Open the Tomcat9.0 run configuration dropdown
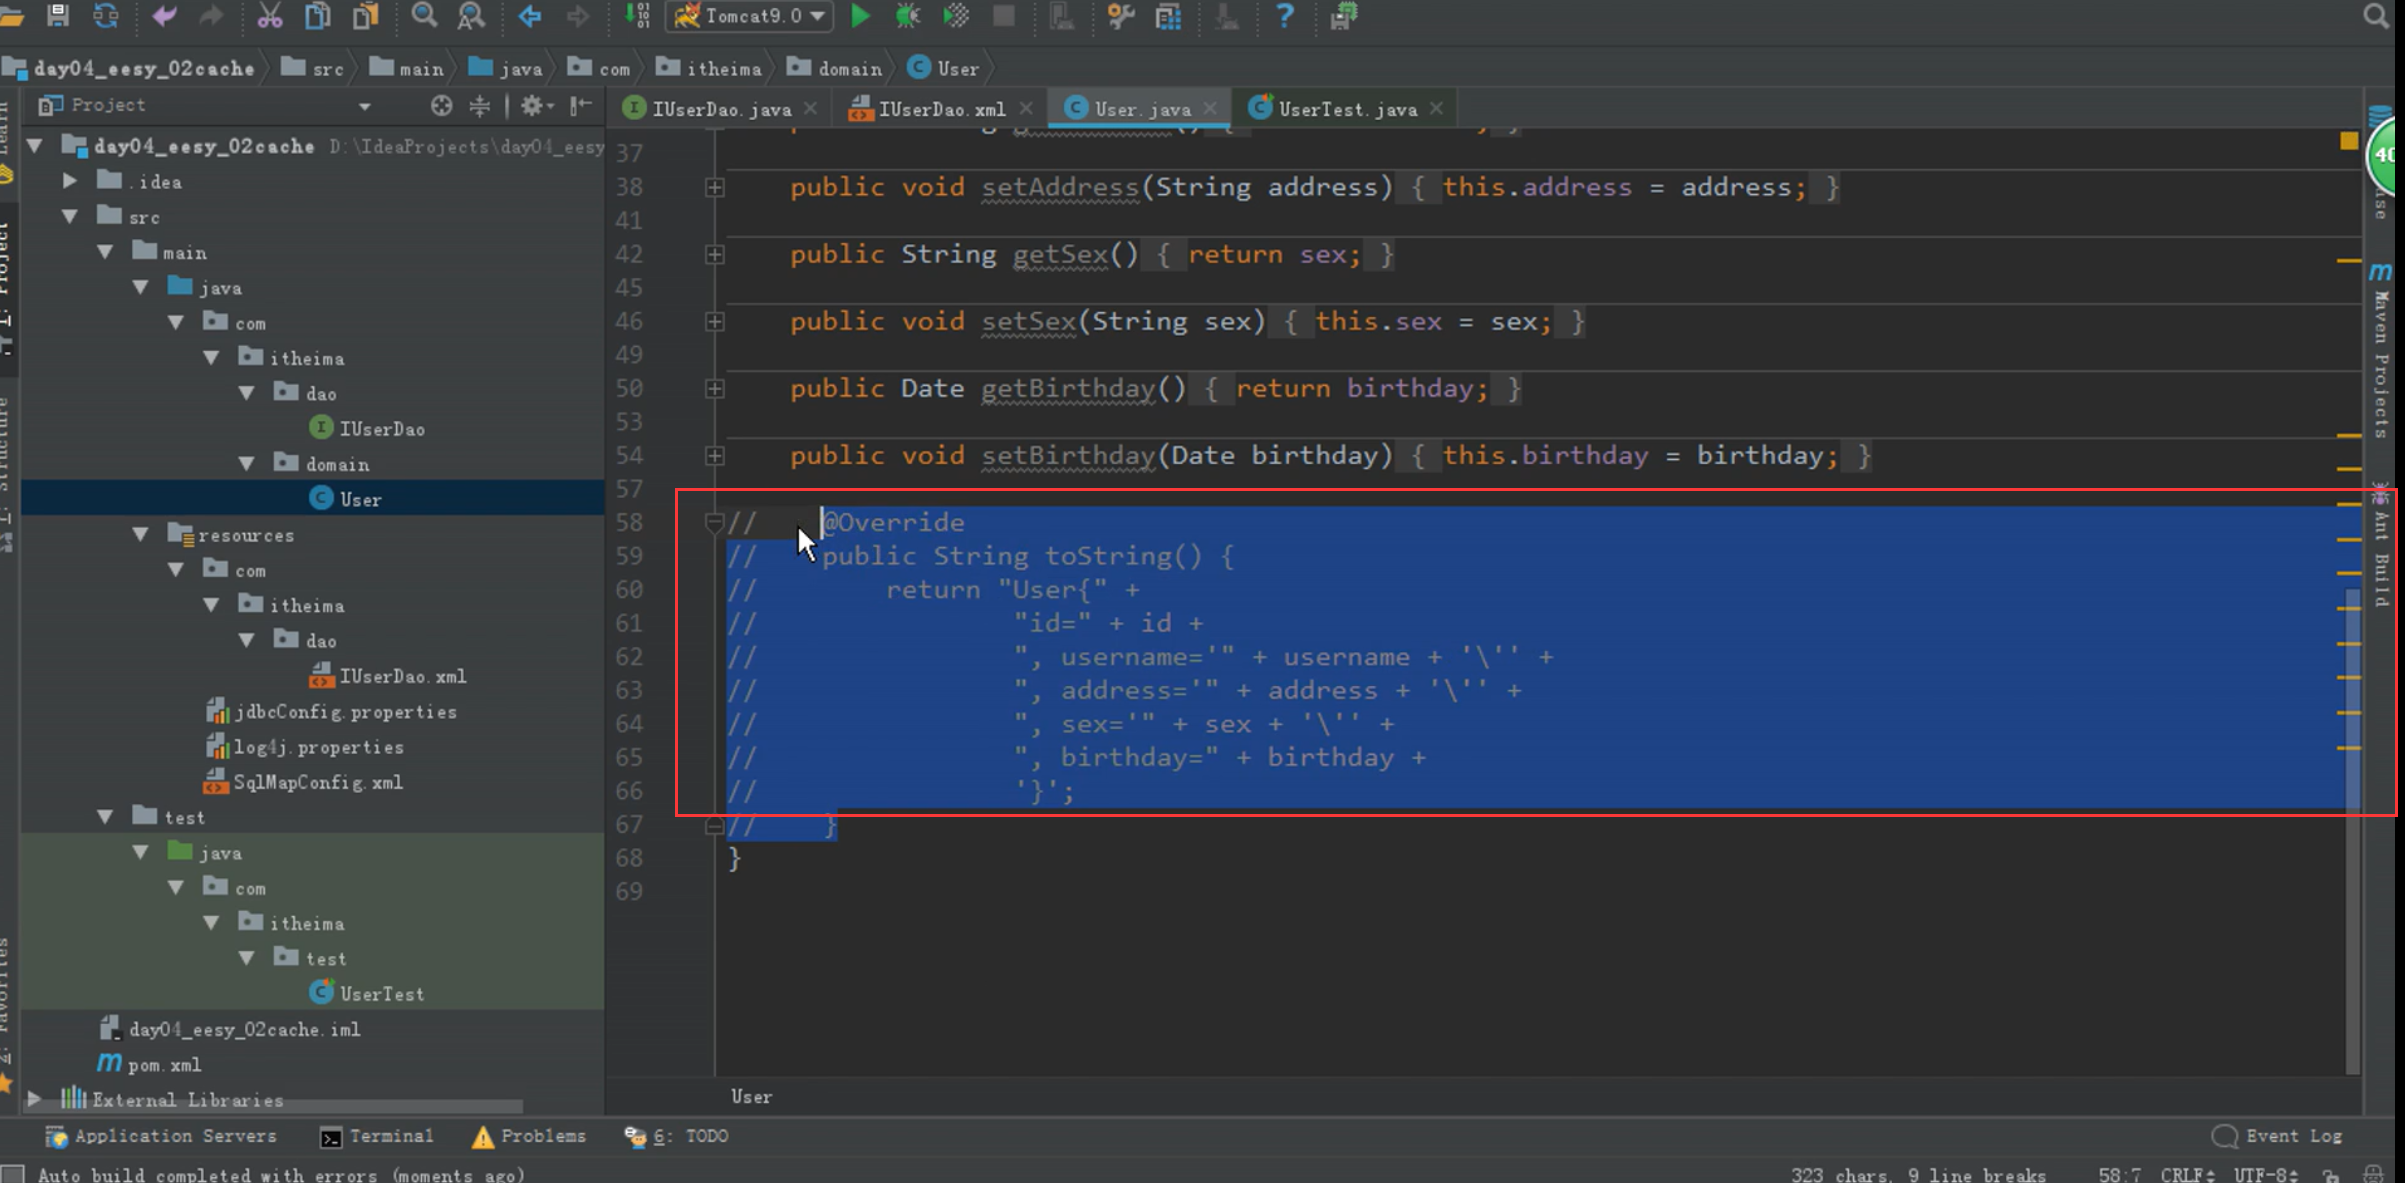Viewport: 2405px width, 1183px height. [x=750, y=15]
